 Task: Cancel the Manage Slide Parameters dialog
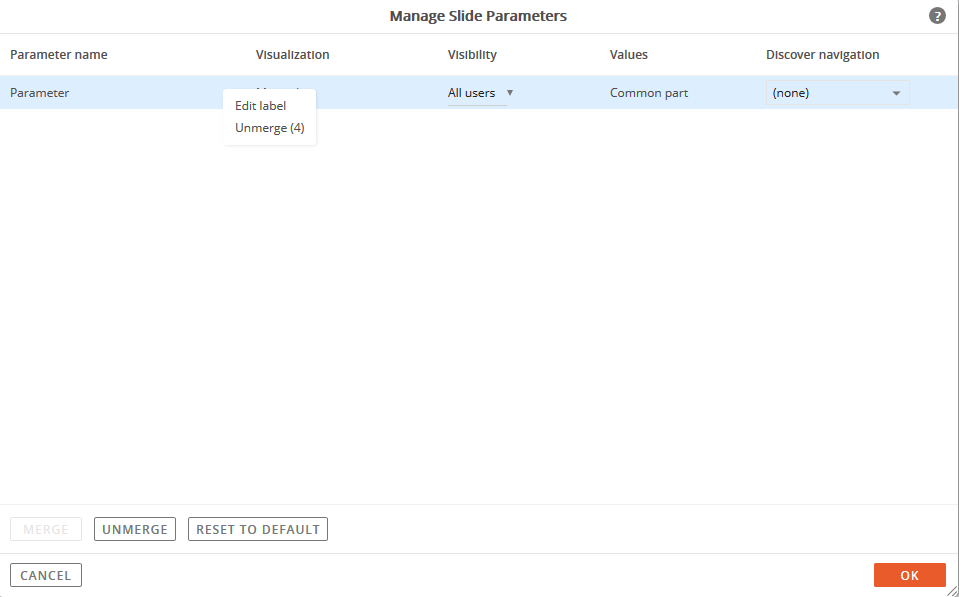[46, 575]
